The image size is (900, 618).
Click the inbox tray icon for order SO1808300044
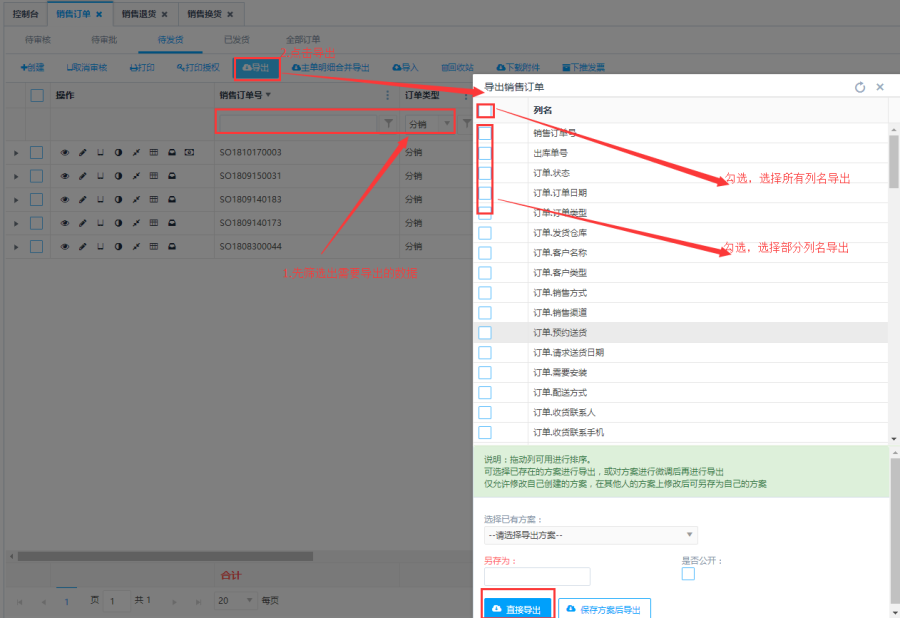(x=171, y=246)
